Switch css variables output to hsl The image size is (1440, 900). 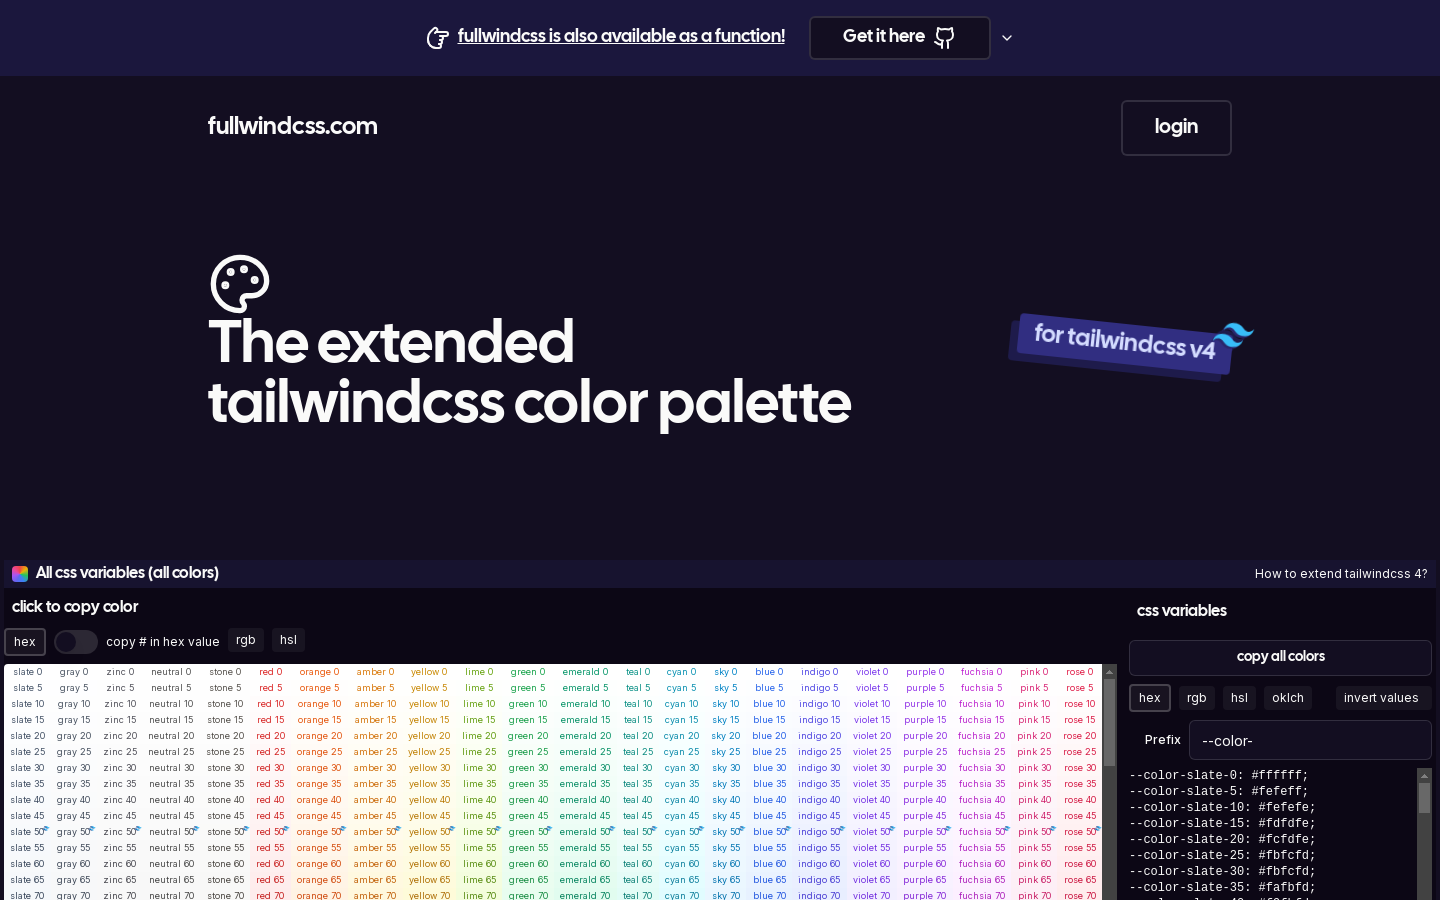[x=1239, y=698]
